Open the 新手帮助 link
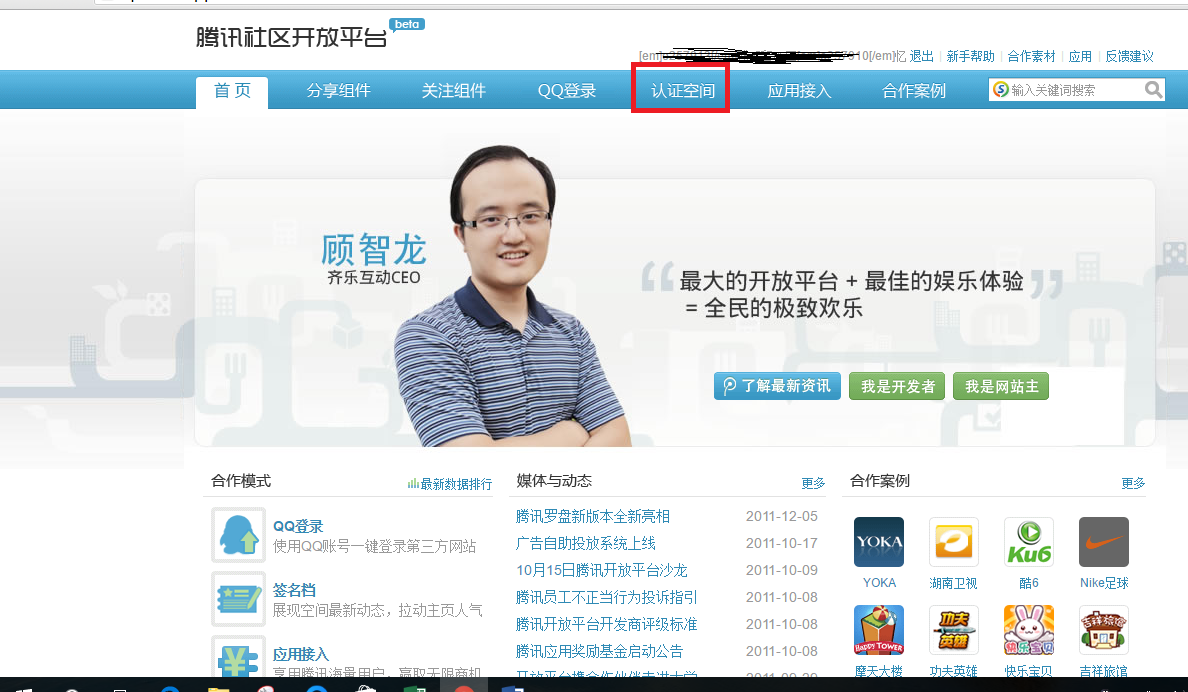This screenshot has height=692, width=1188. point(971,56)
